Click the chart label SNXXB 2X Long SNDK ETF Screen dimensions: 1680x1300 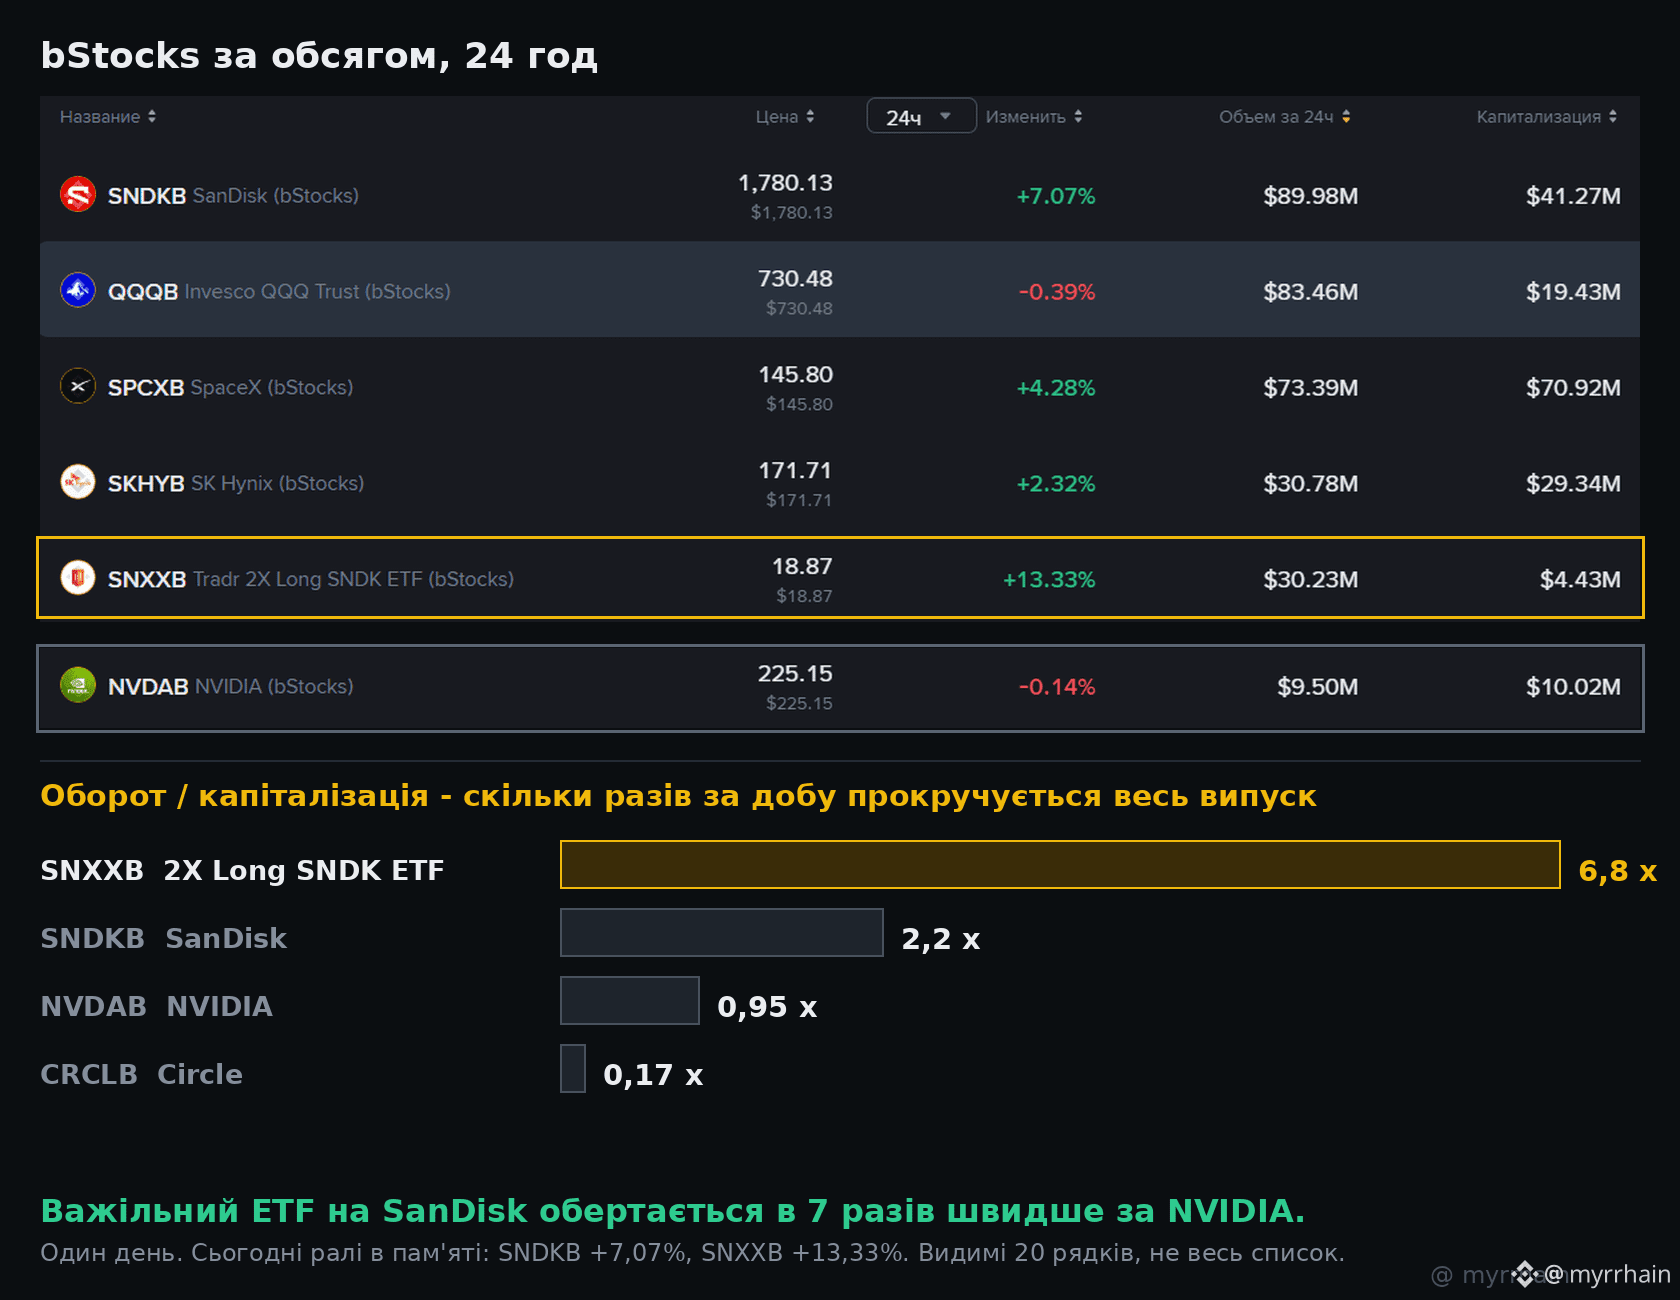(x=242, y=871)
